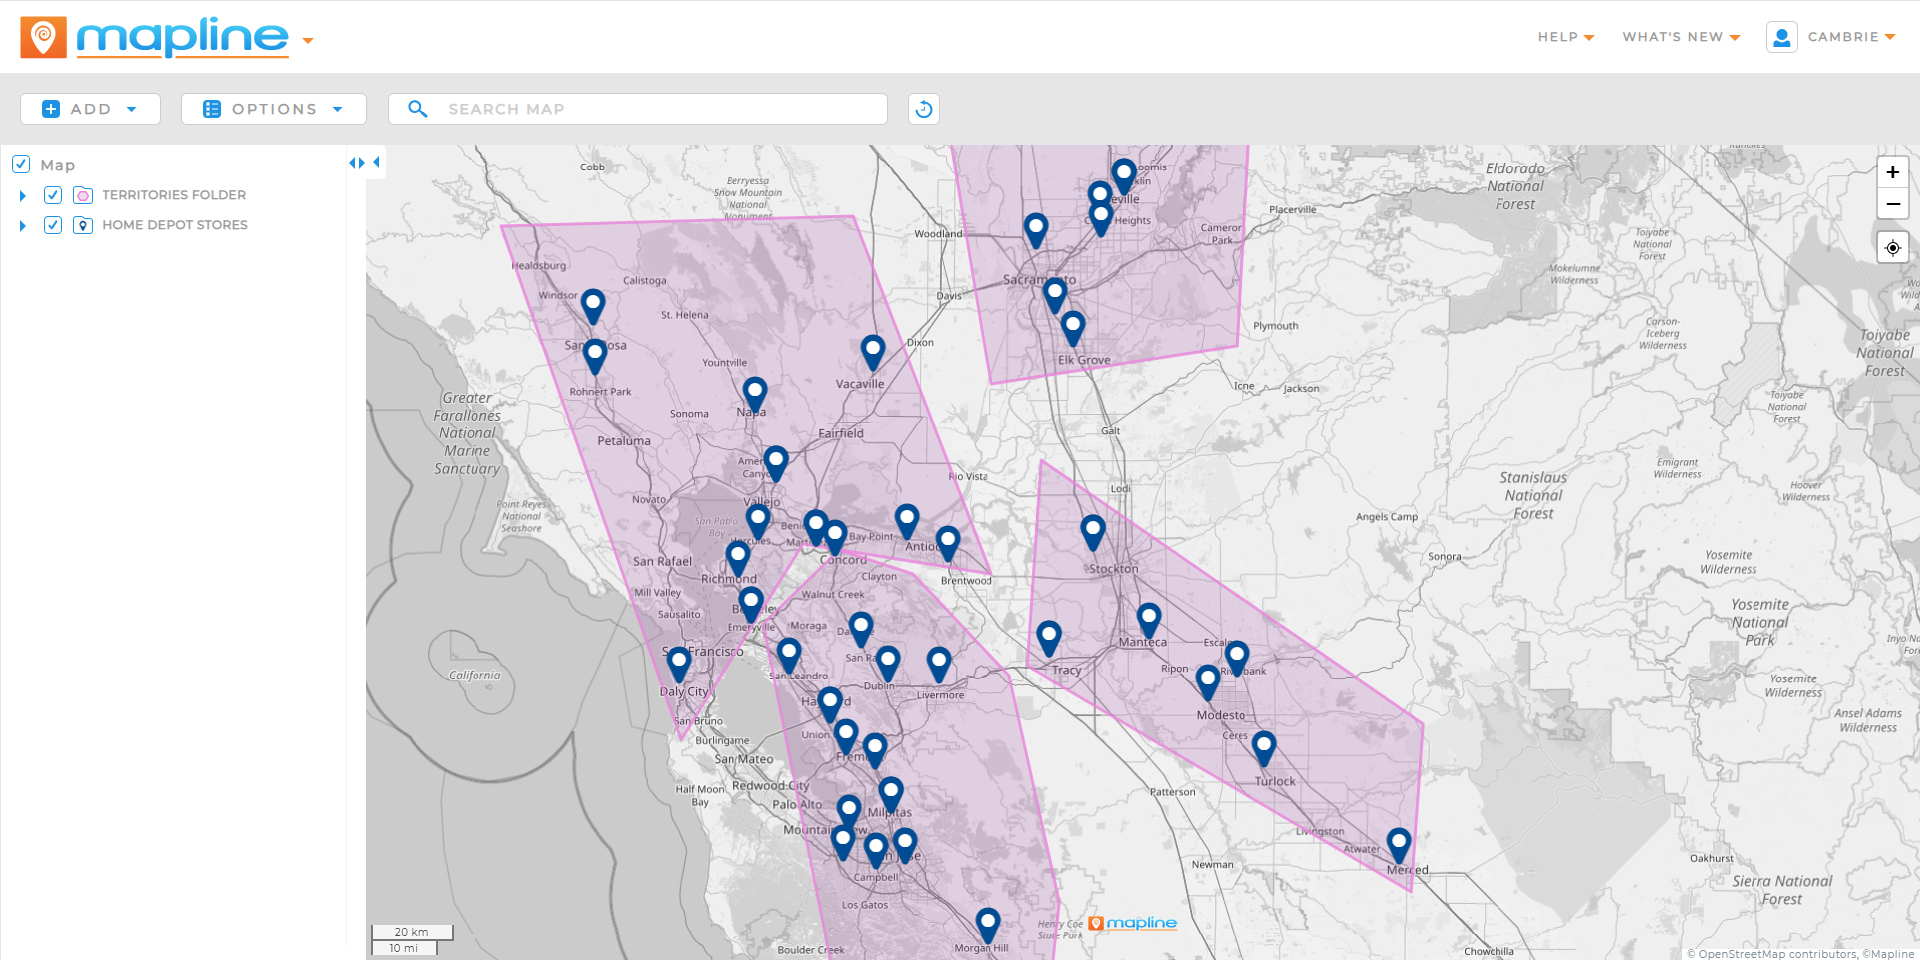Expand the Home Depot Stores tree row

[23, 226]
